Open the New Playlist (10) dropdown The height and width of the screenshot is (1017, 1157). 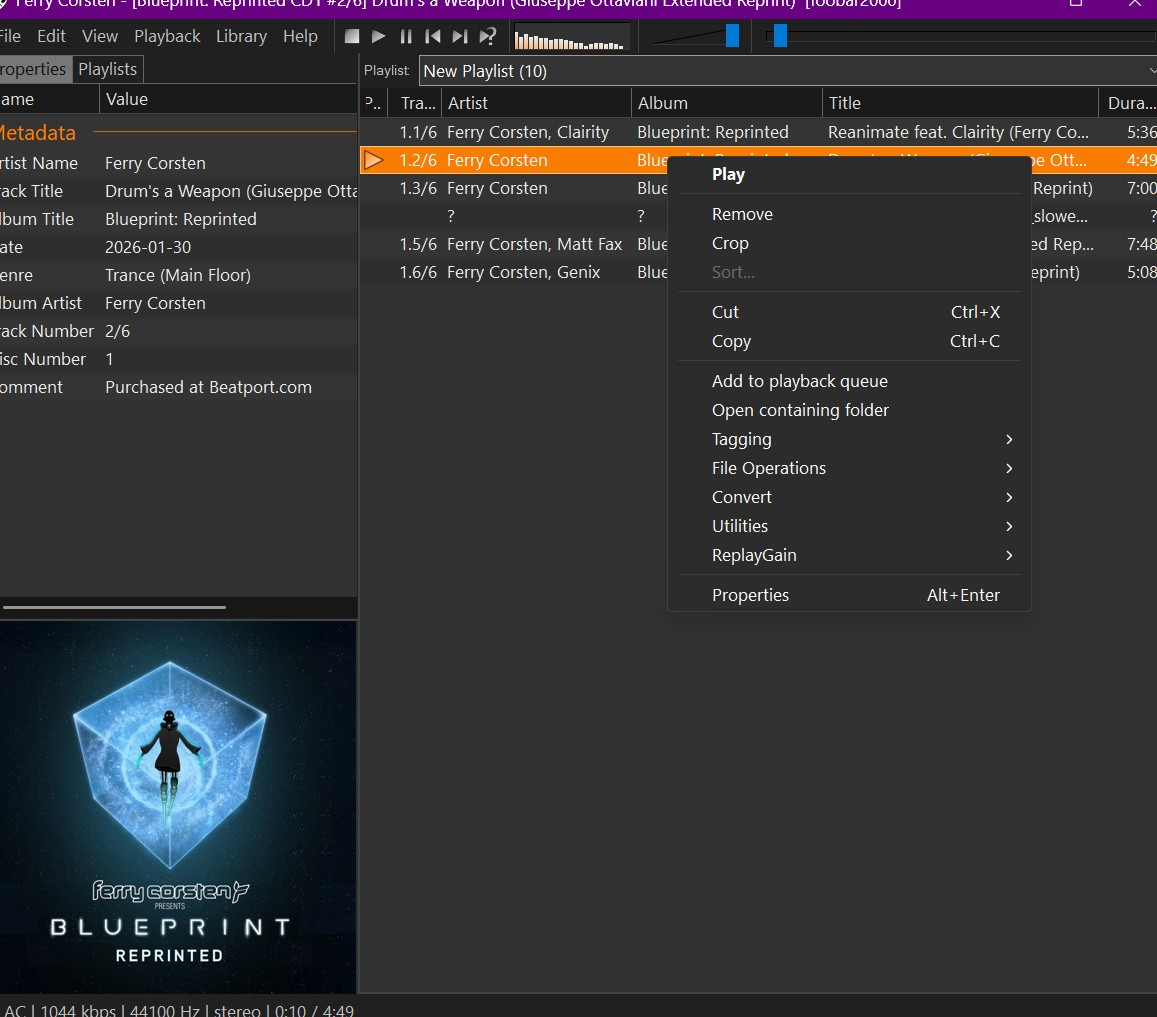(x=788, y=71)
